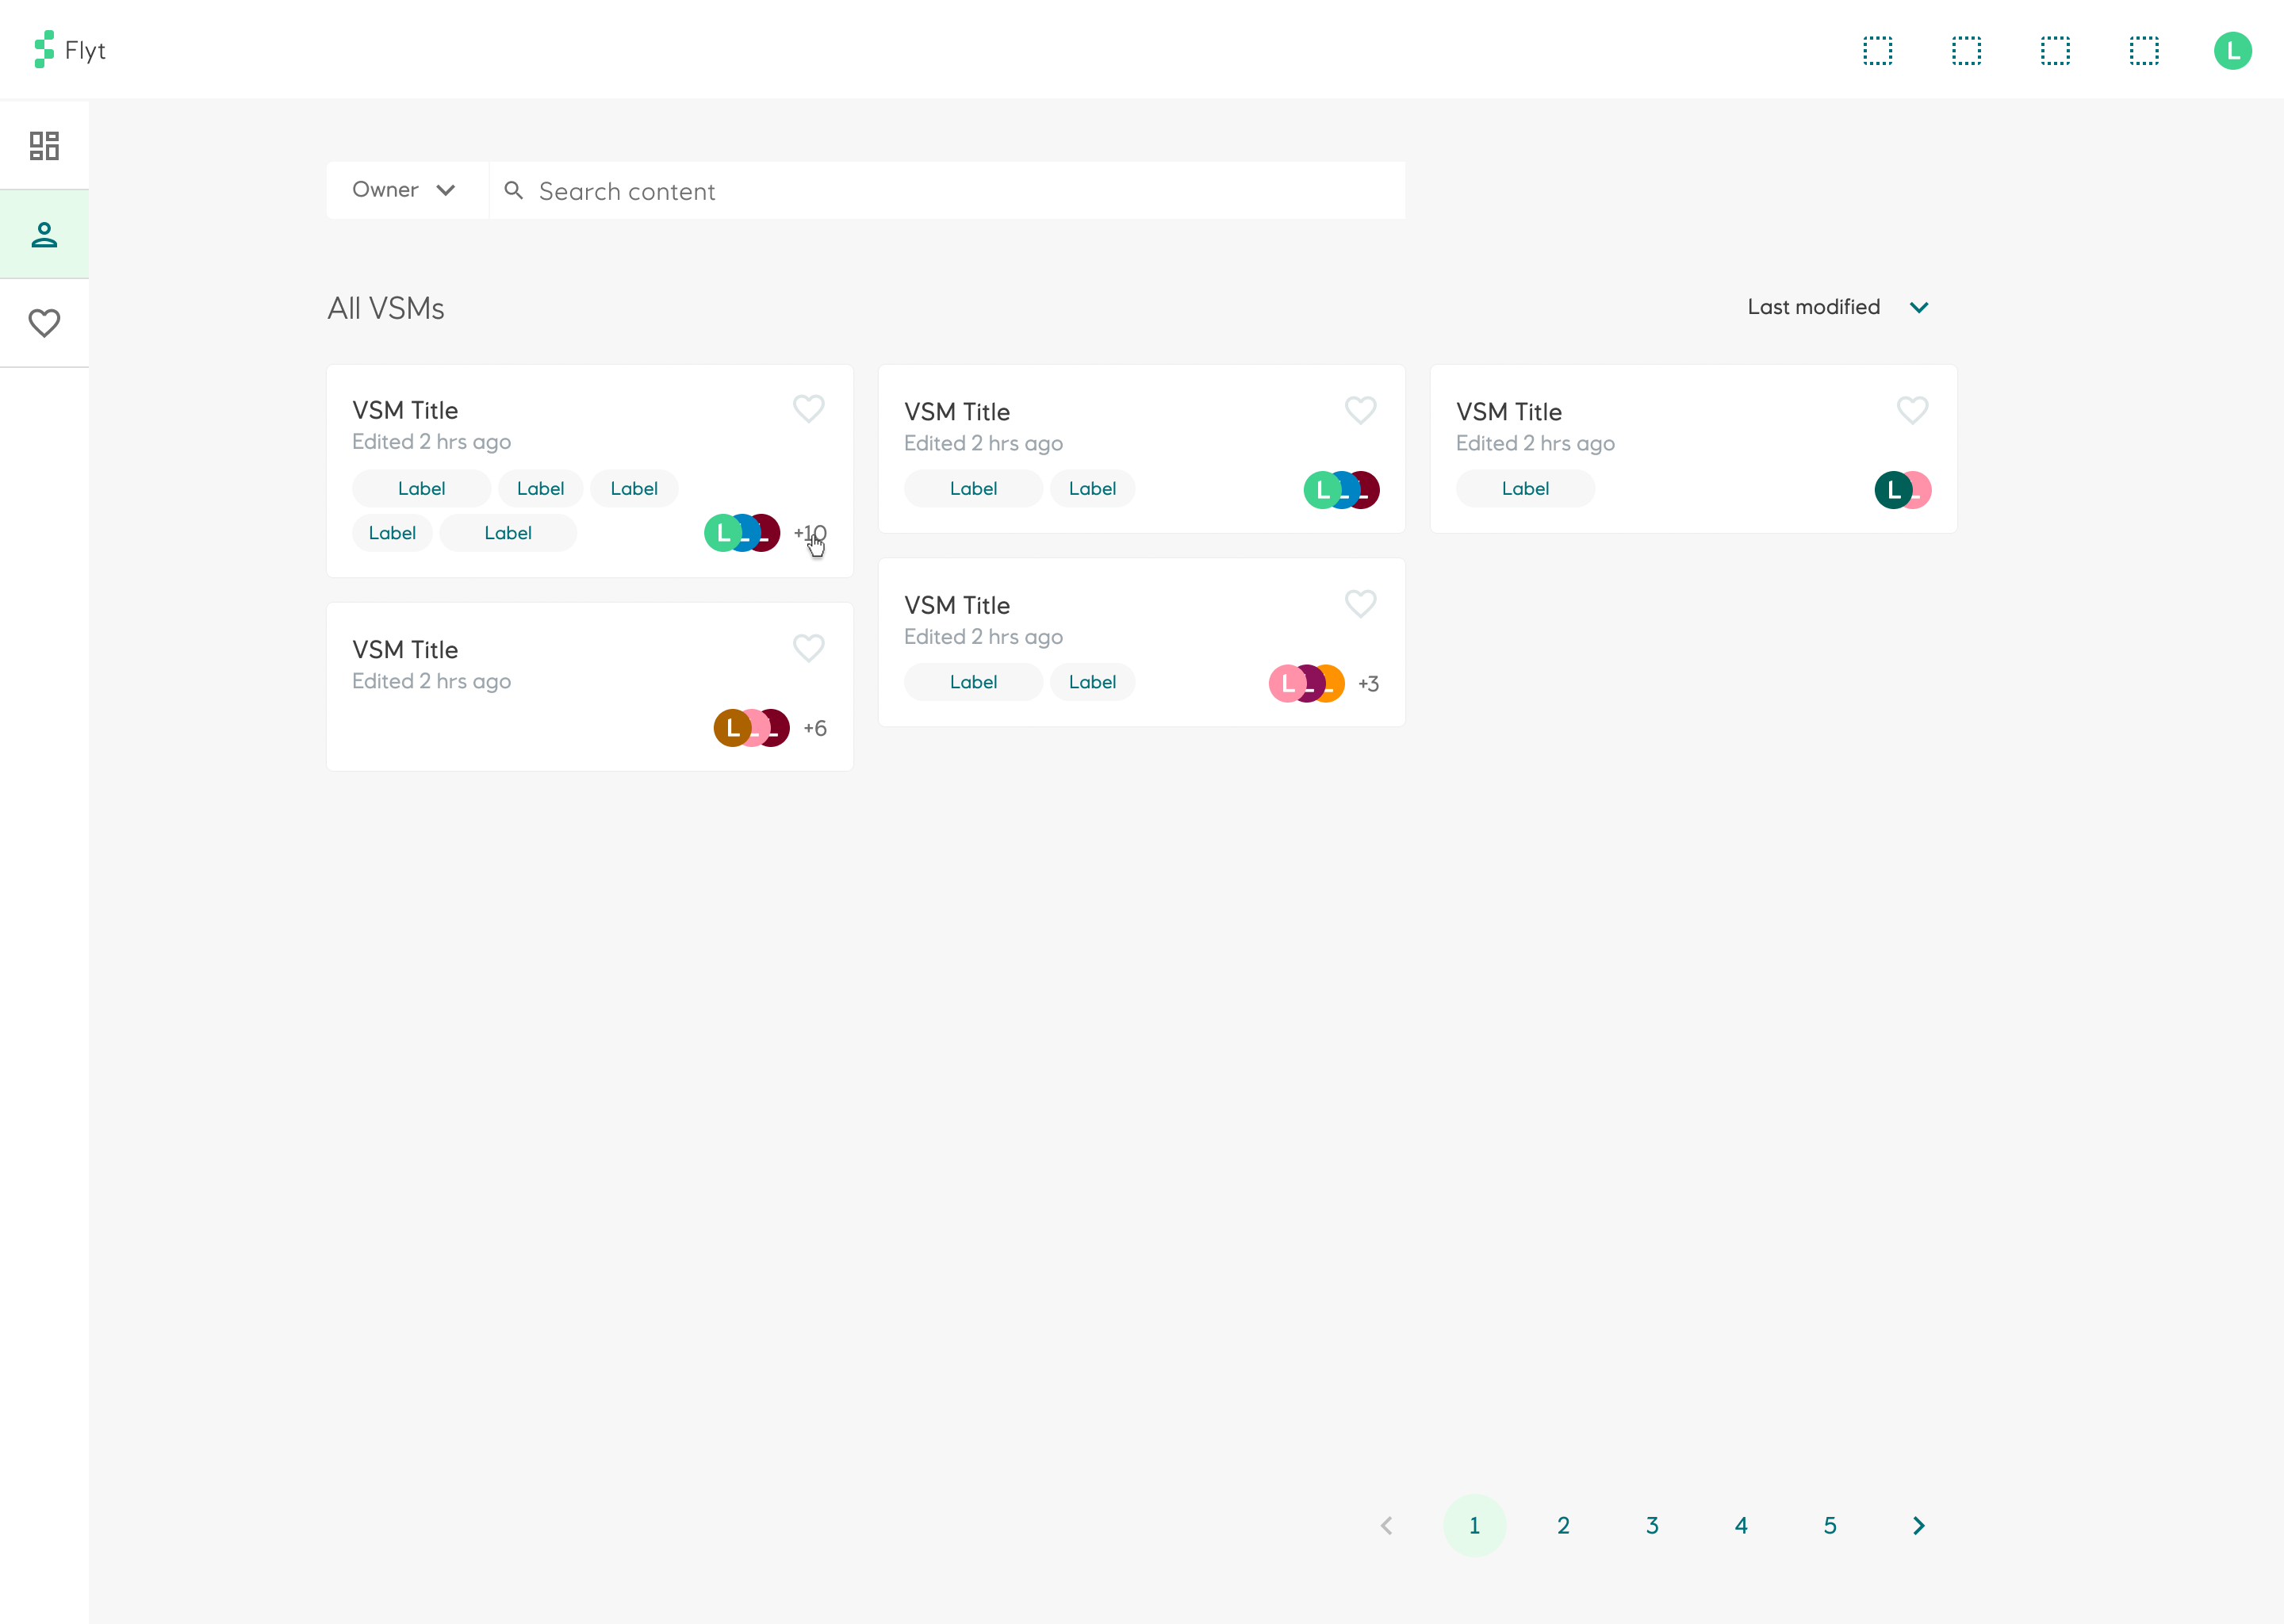Favorite the bottom-middle VSM card

pyautogui.click(x=1361, y=604)
